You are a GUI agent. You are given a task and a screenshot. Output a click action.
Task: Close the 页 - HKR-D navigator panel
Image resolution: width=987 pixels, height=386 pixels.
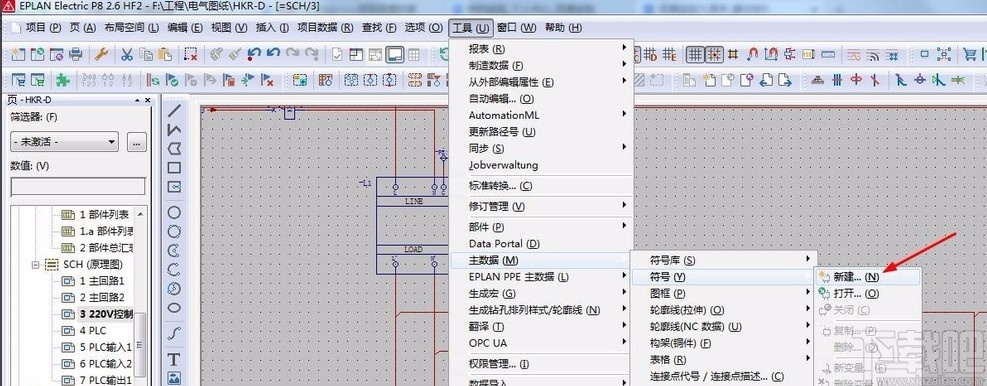click(148, 101)
